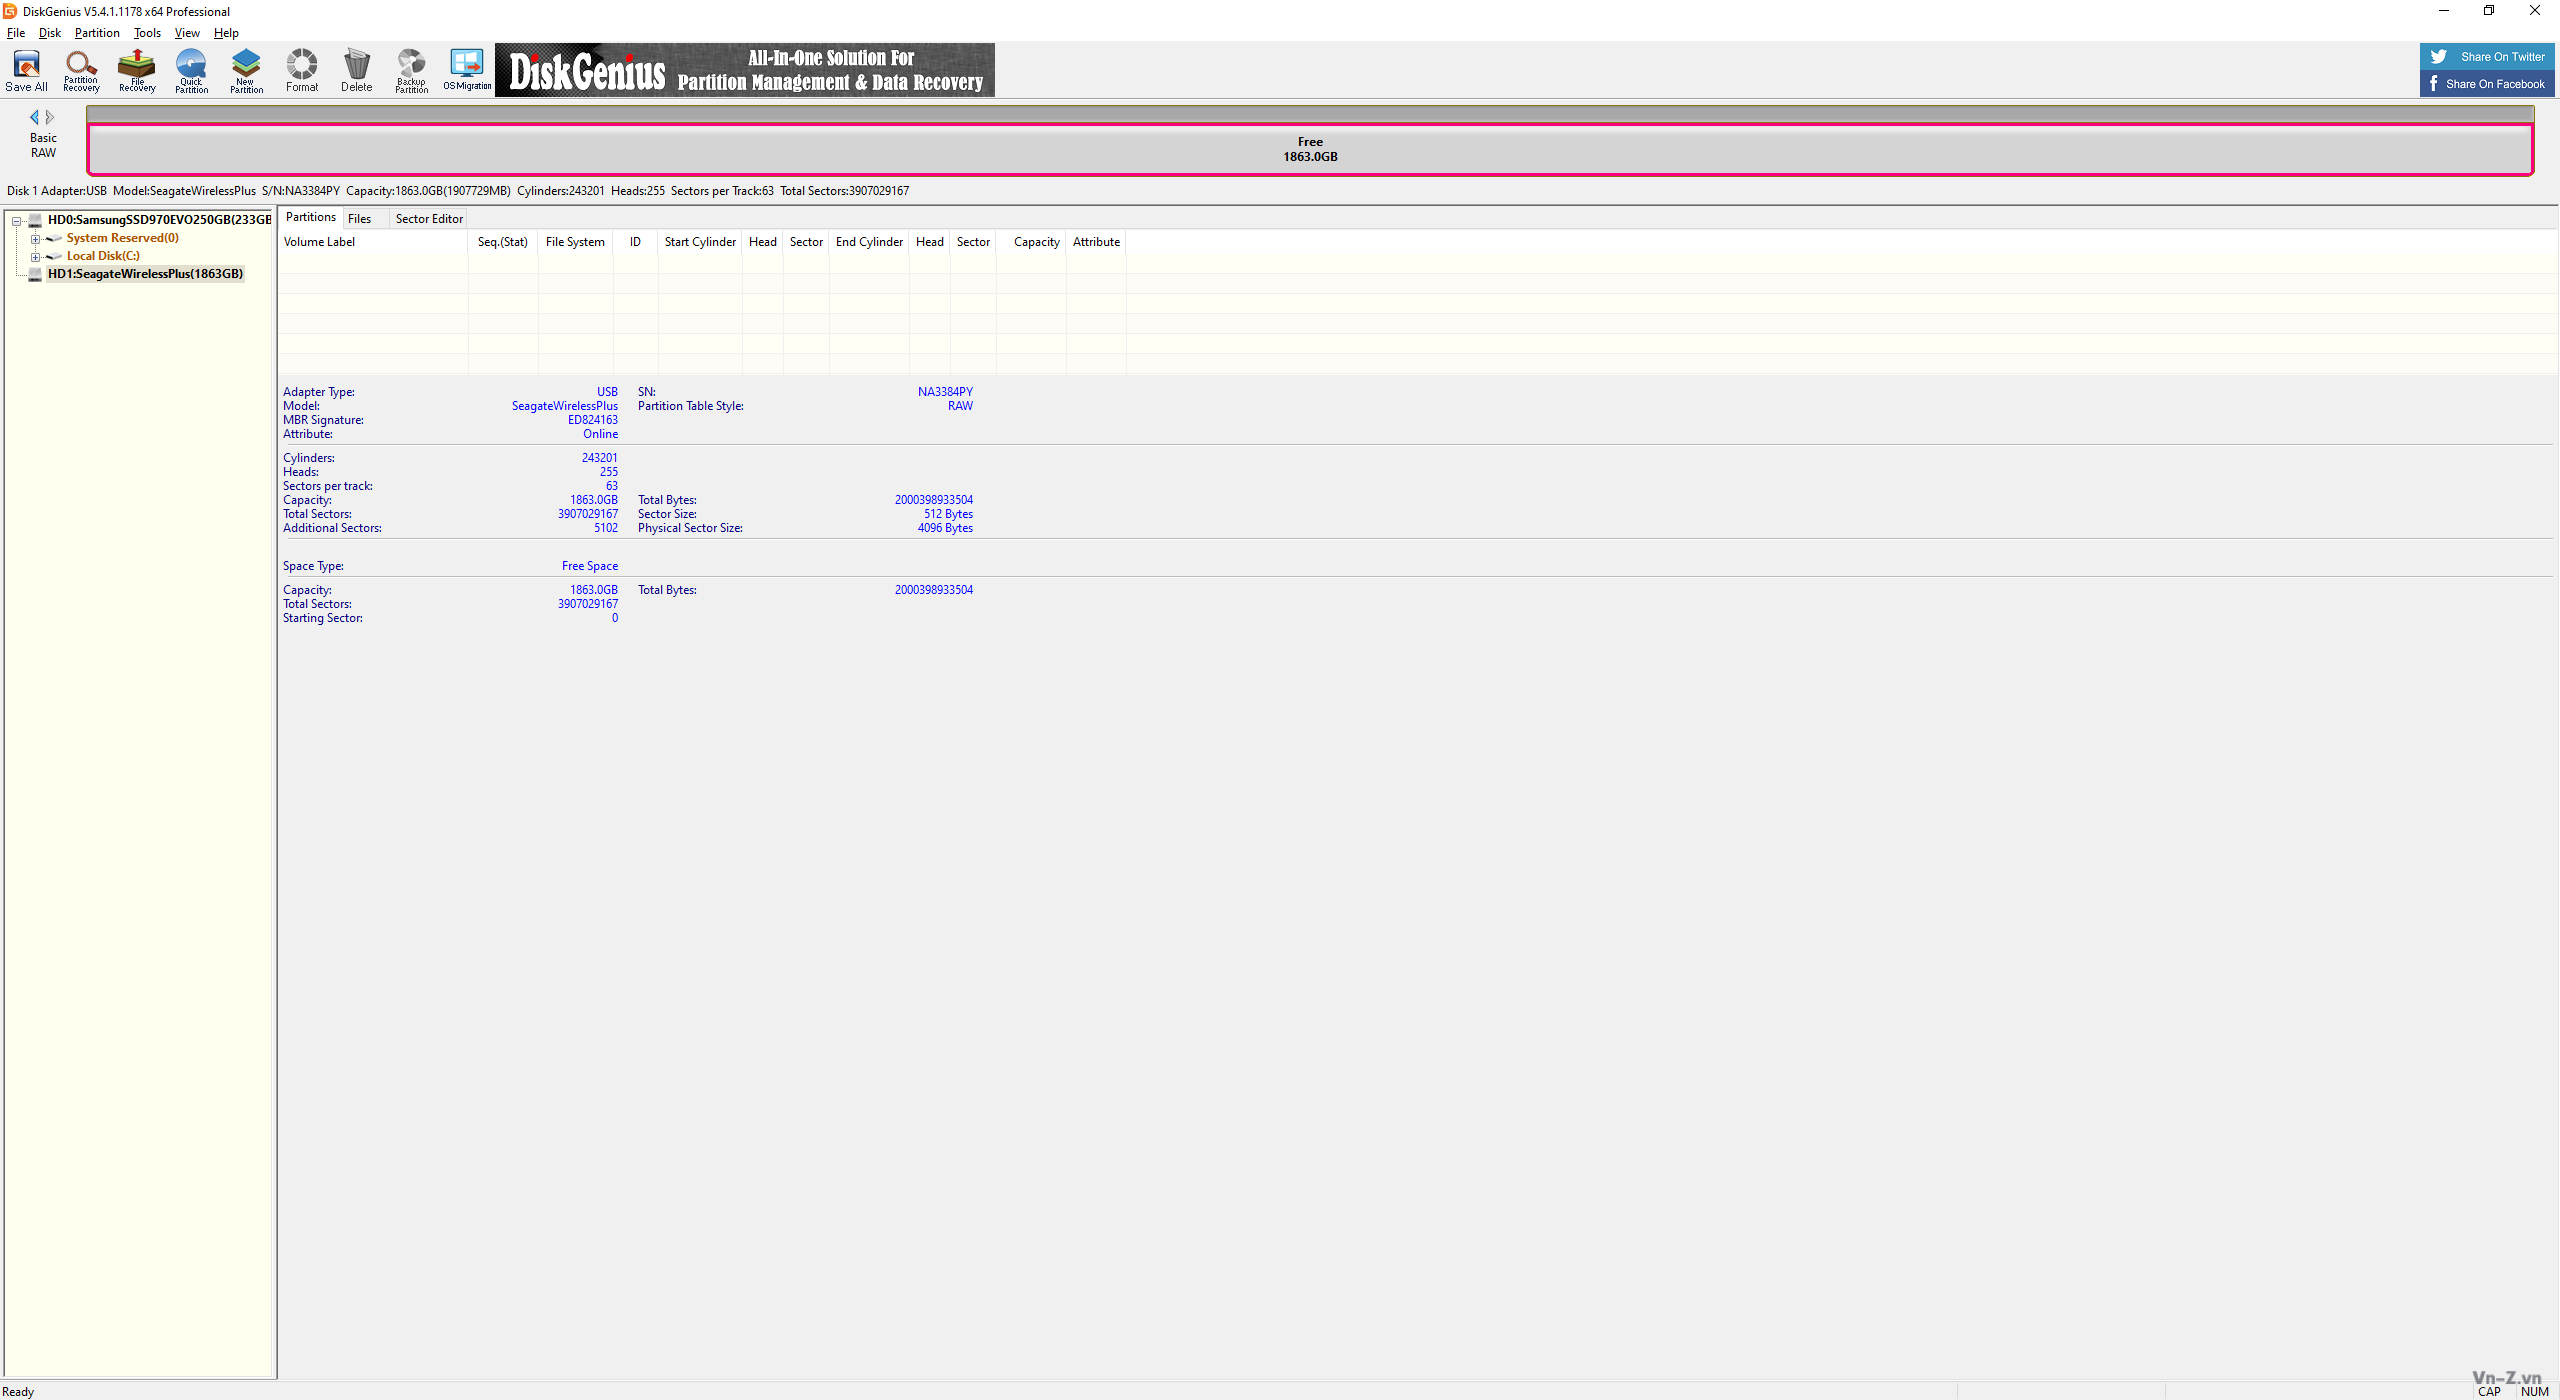Image resolution: width=2560 pixels, height=1400 pixels.
Task: Select System Reserved(0) partition
Action: 122,238
